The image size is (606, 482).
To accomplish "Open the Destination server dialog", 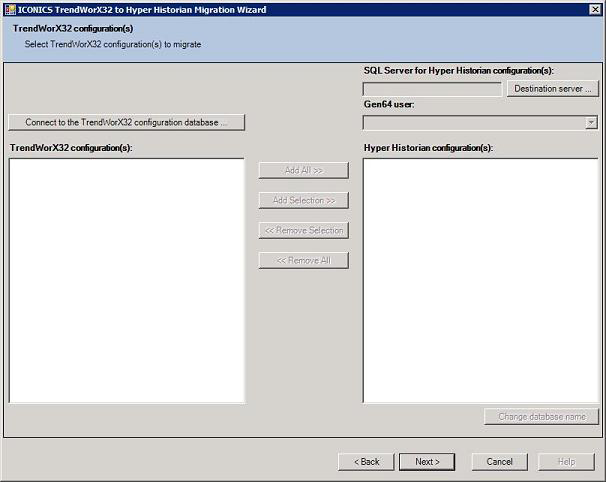I will click(x=553, y=89).
